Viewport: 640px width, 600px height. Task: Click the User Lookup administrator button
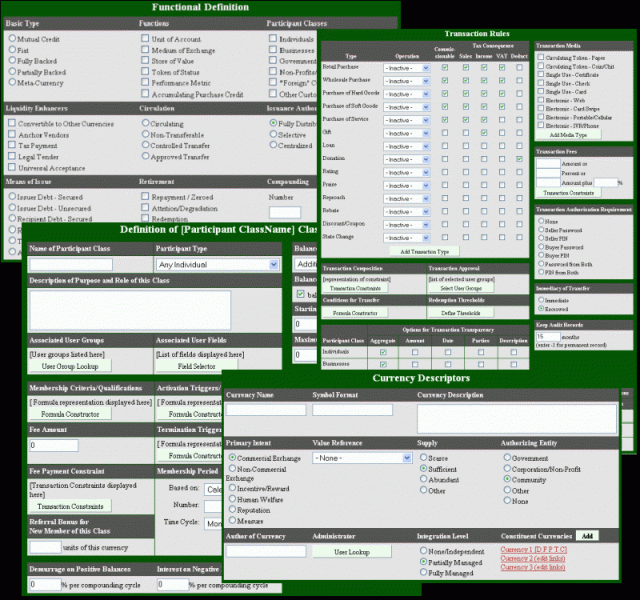click(x=352, y=552)
